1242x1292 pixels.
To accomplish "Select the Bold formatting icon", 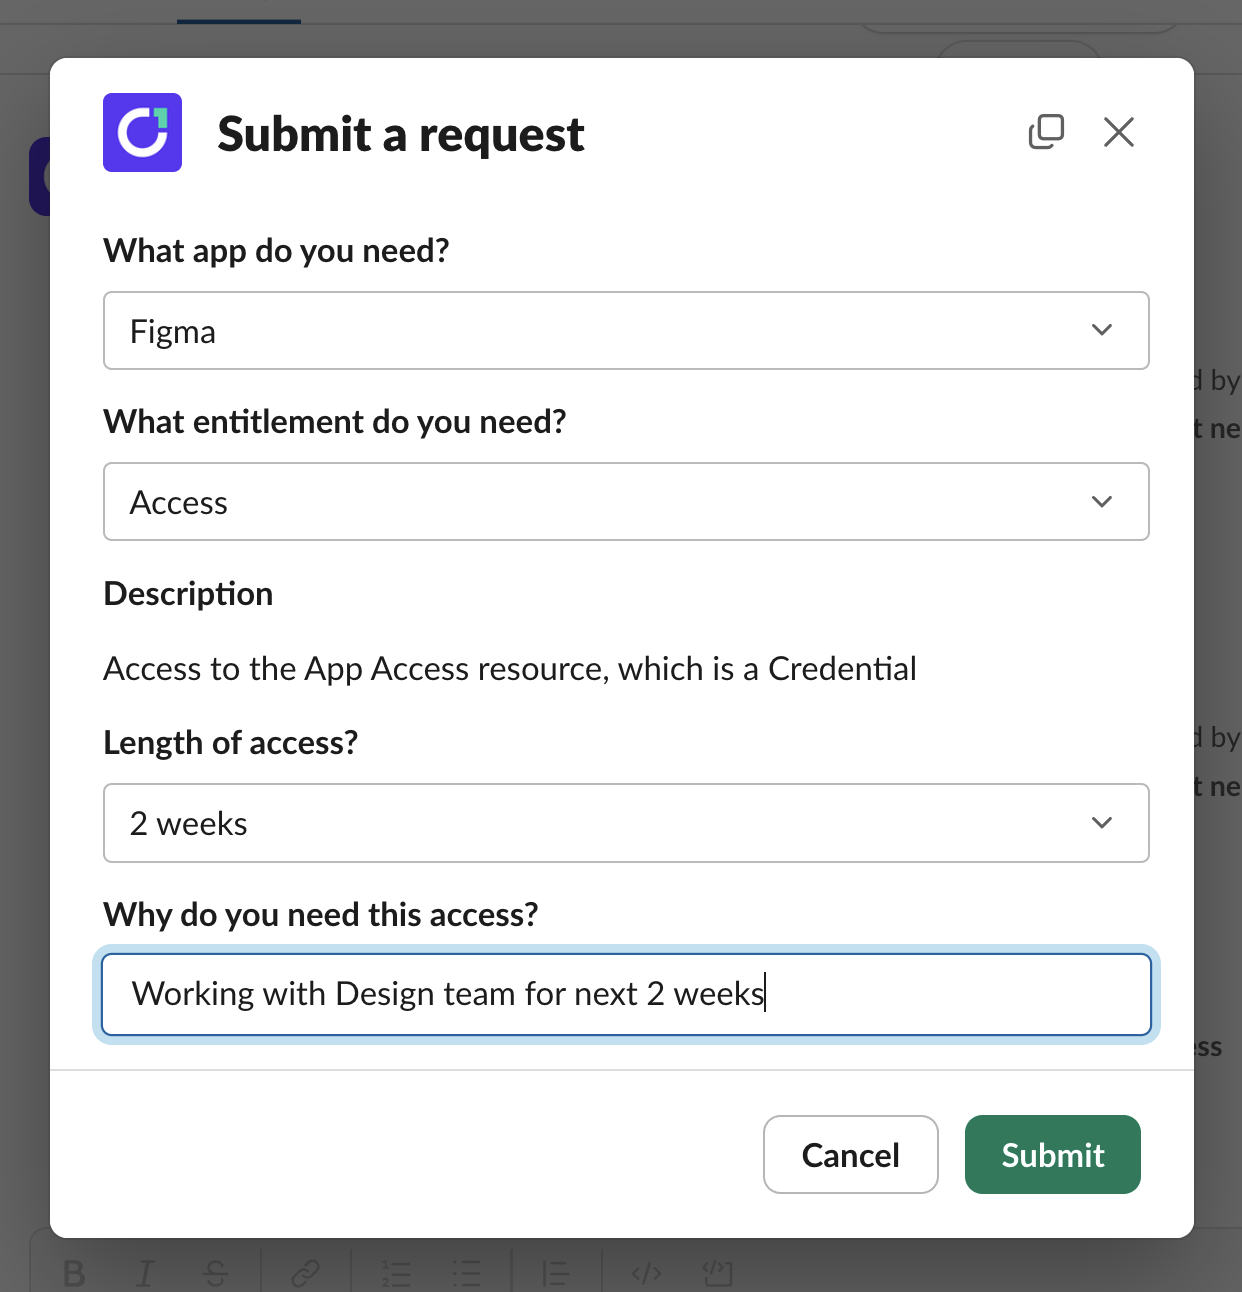I will coord(73,1274).
